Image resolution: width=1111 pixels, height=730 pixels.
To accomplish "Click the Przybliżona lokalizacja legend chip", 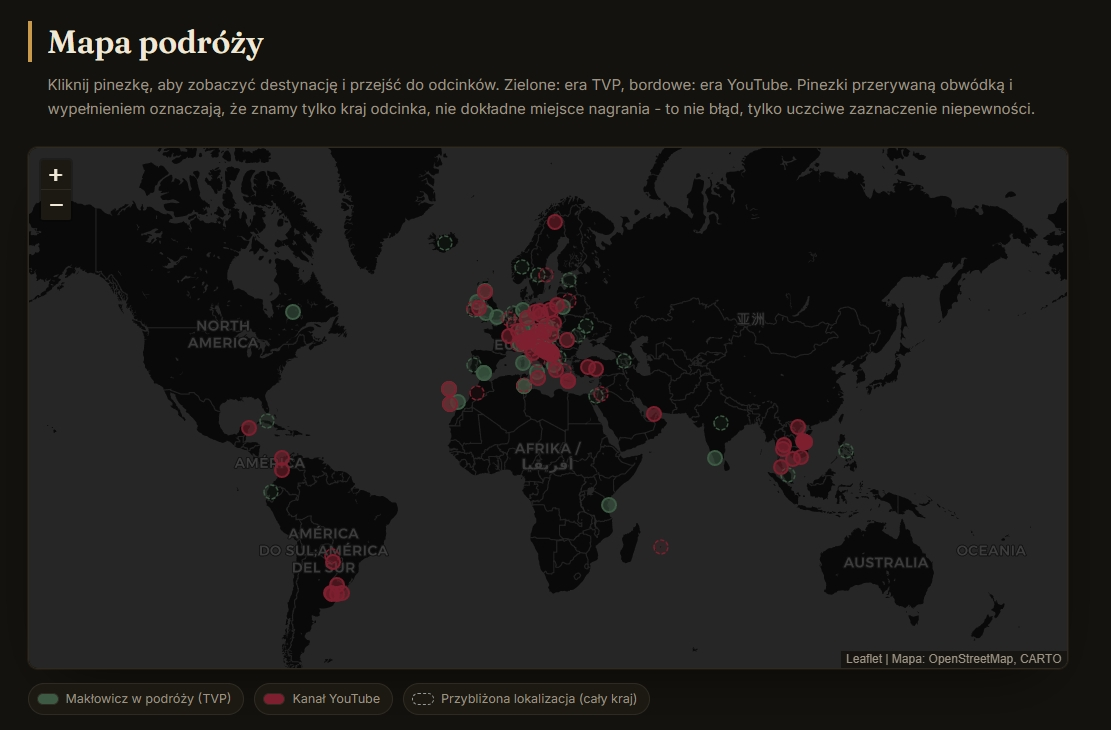I will 526,699.
